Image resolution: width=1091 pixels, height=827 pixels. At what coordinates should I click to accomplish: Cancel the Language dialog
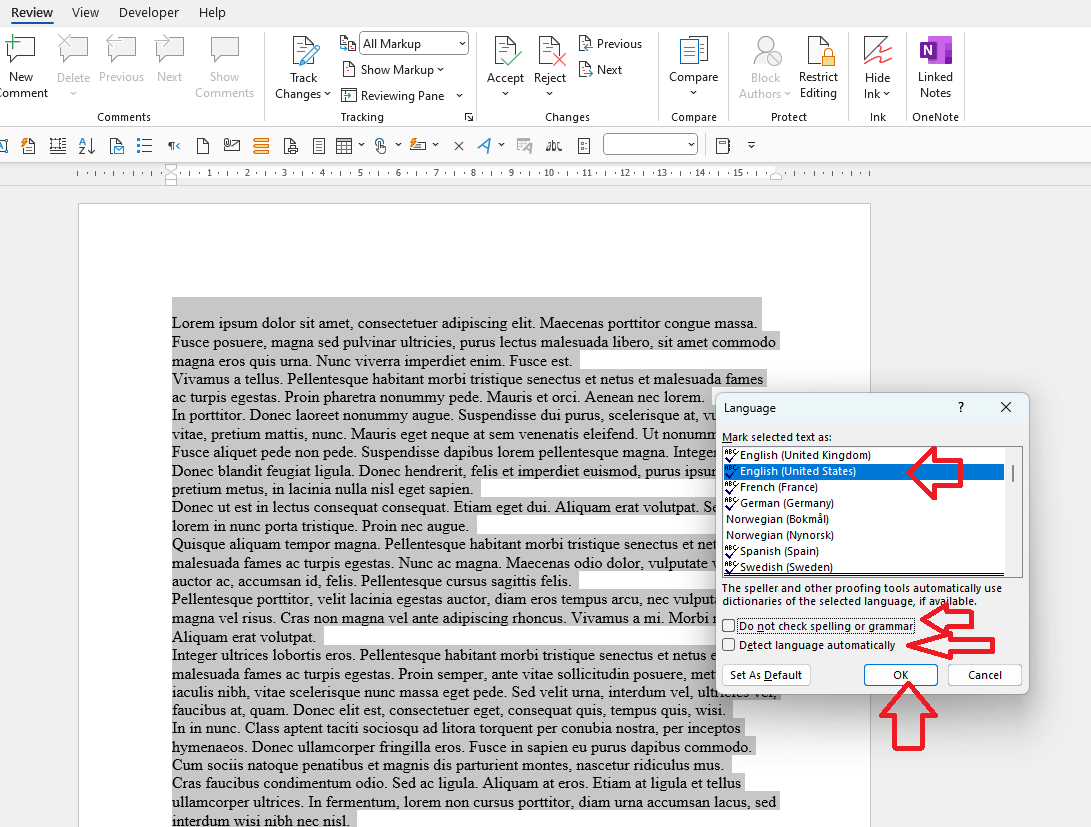[985, 675]
